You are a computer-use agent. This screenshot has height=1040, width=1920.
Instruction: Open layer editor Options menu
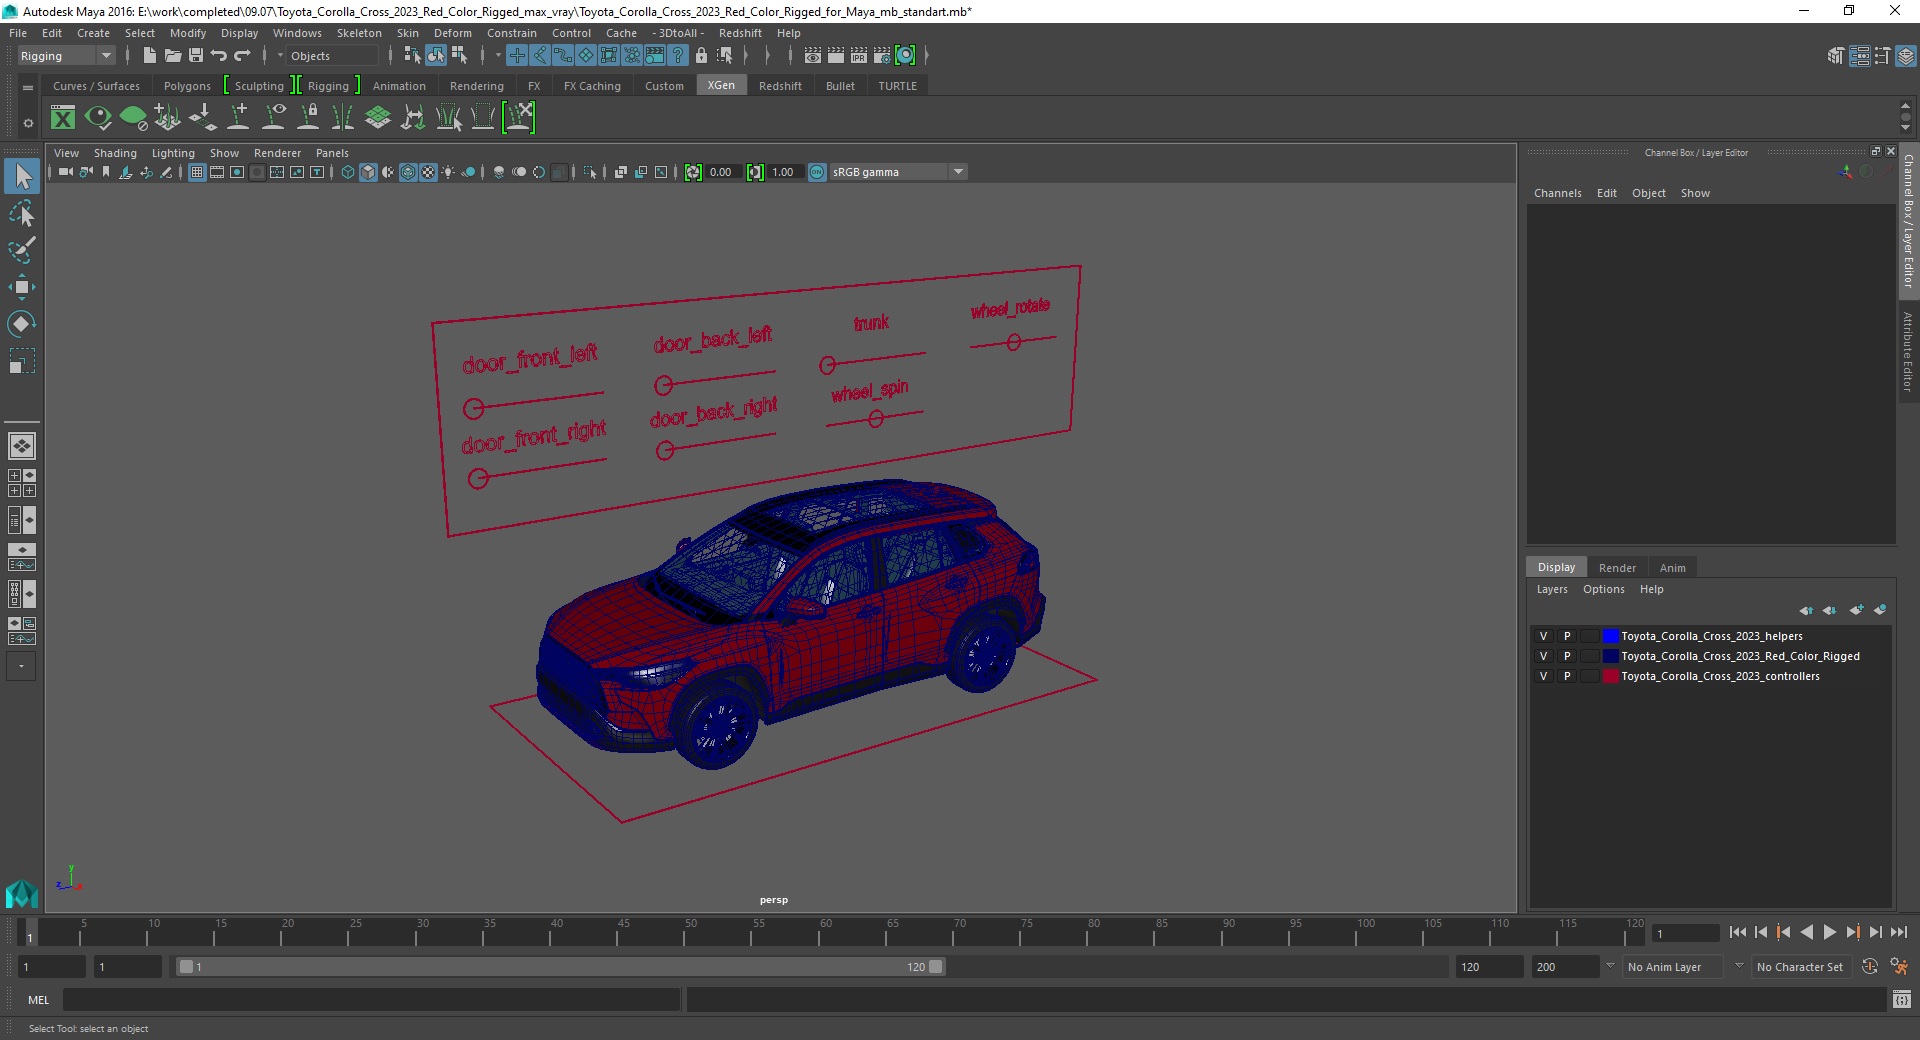click(1603, 589)
